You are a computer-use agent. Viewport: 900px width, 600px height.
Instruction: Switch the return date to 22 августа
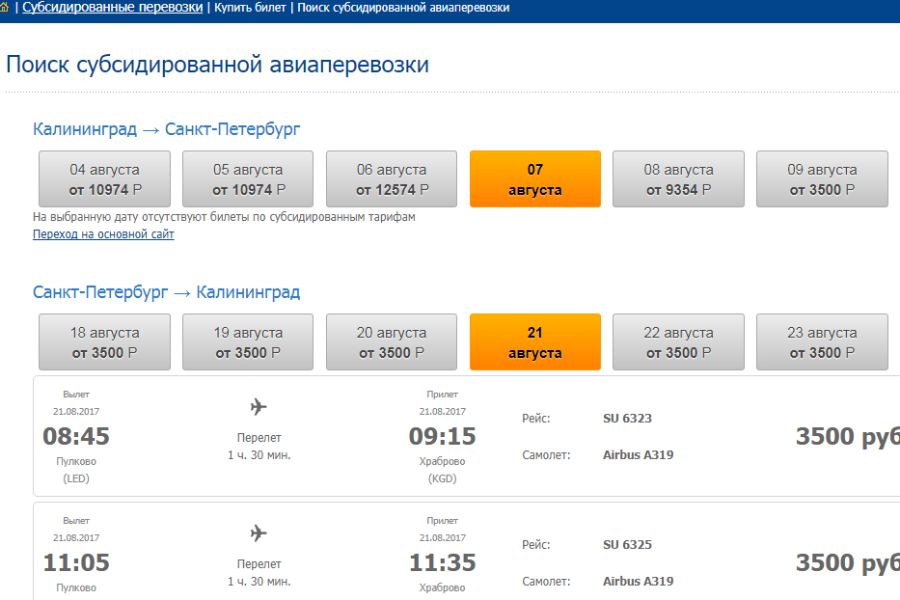[x=678, y=342]
